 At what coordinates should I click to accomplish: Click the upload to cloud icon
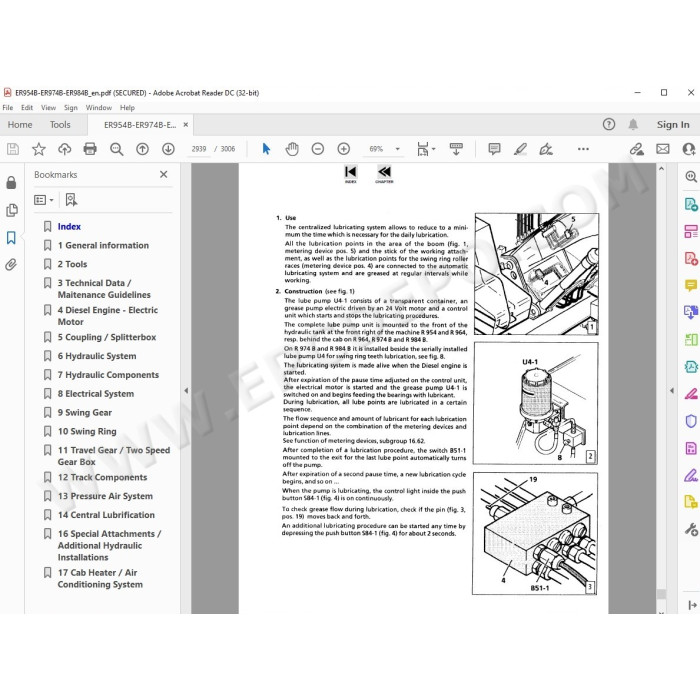[x=65, y=149]
